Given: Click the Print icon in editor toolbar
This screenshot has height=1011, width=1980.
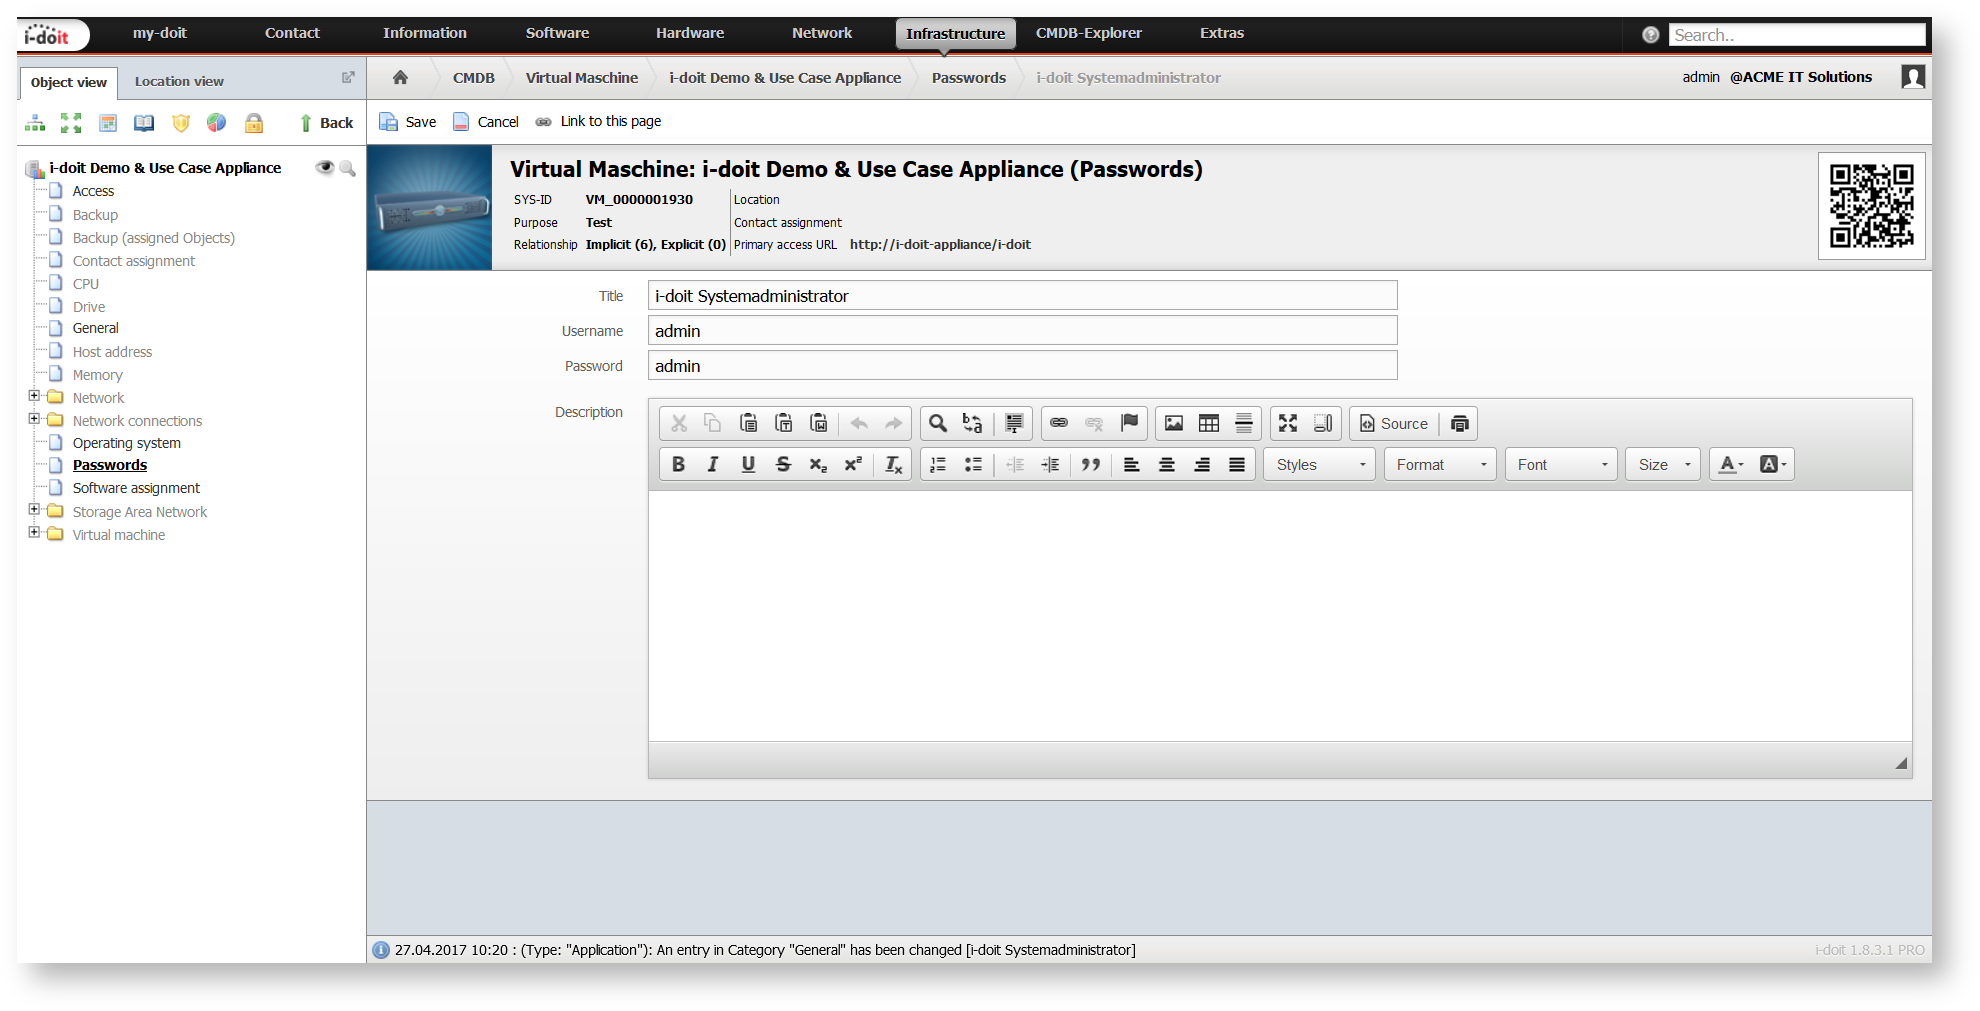Looking at the screenshot, I should pos(1460,424).
